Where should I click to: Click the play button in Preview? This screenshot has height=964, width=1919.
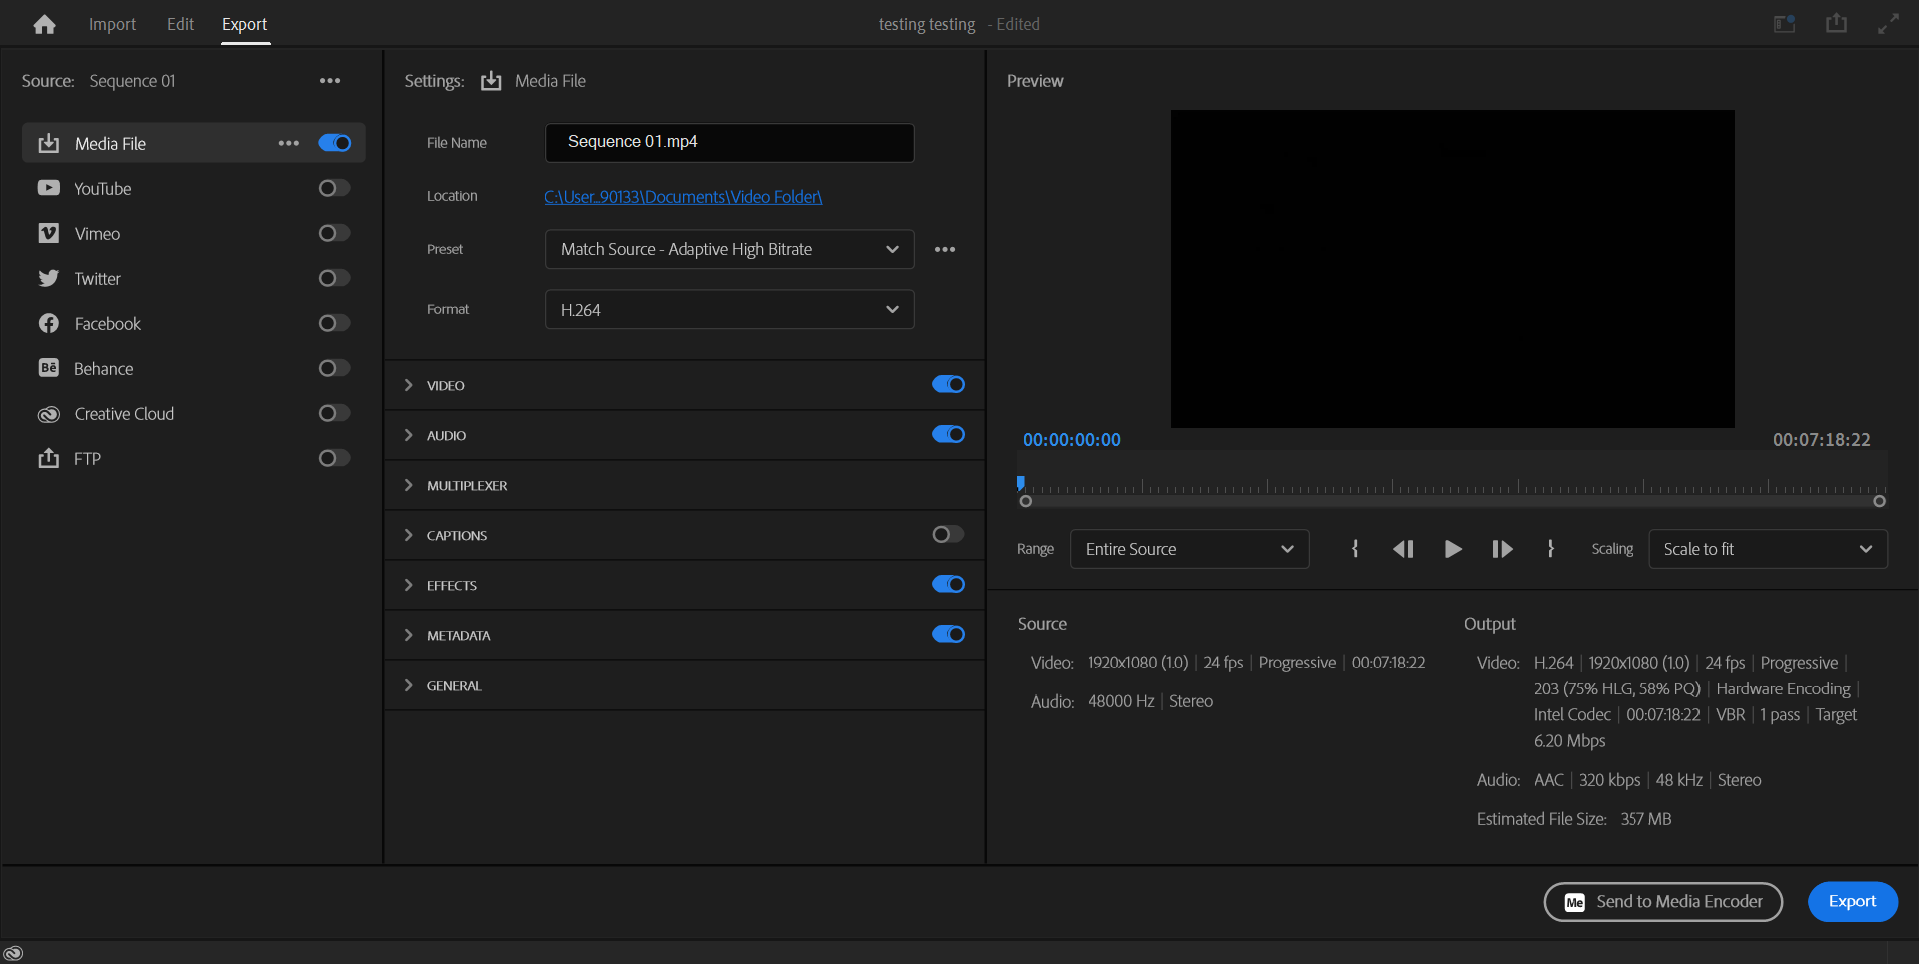(1452, 548)
